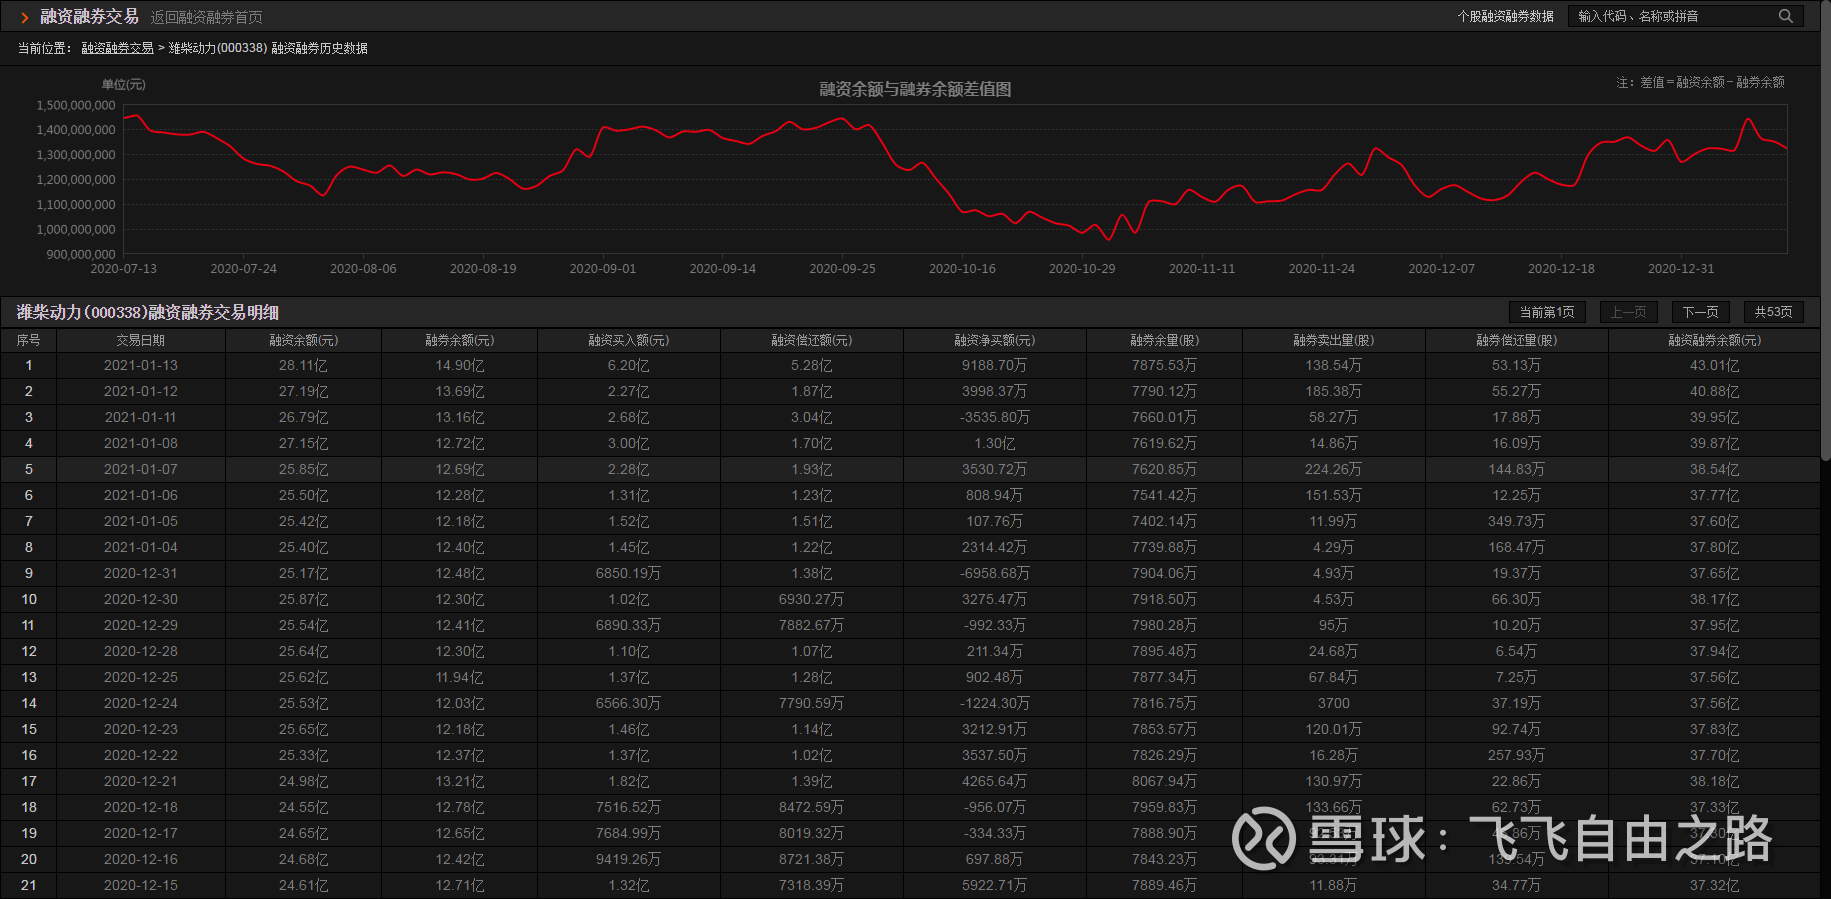Click value 28.11亿 in 融资余额 column
Viewport: 1831px width, 899px height.
pos(304,366)
